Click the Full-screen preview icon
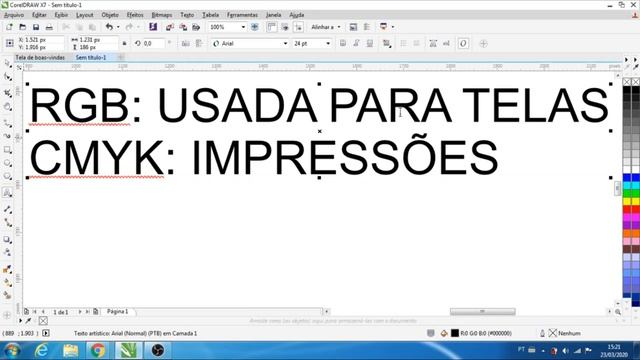 (255, 27)
